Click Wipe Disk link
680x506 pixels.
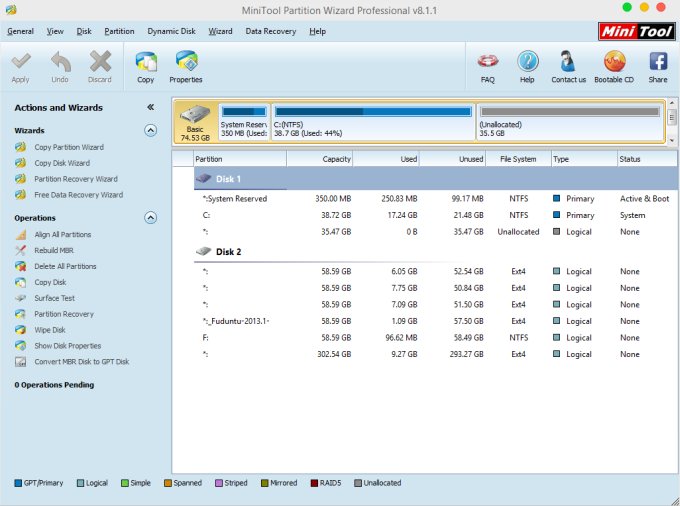tap(50, 330)
